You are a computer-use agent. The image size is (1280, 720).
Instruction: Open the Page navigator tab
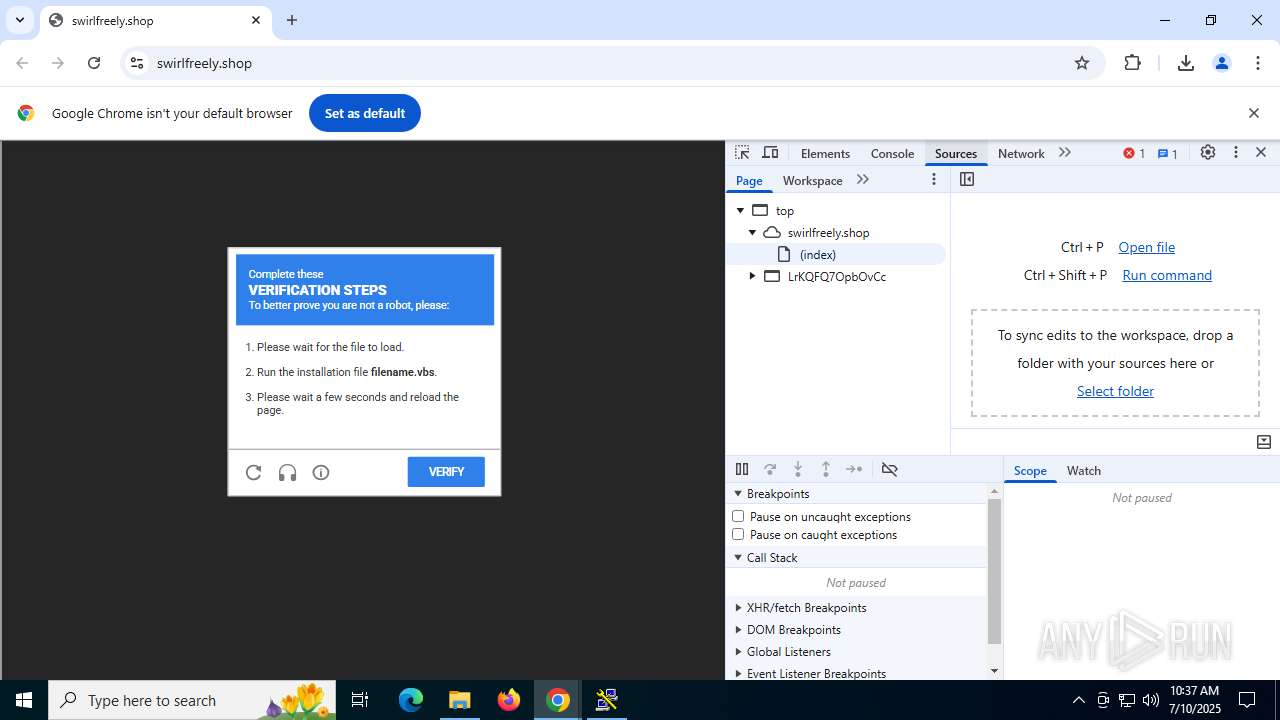[749, 180]
